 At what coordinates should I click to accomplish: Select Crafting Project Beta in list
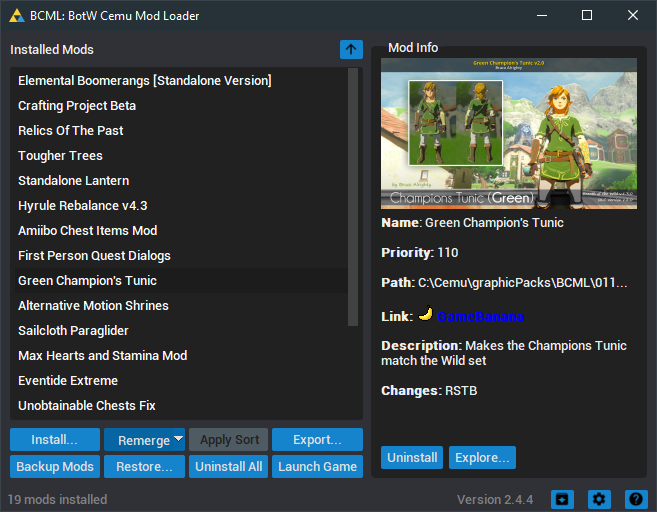click(x=181, y=106)
